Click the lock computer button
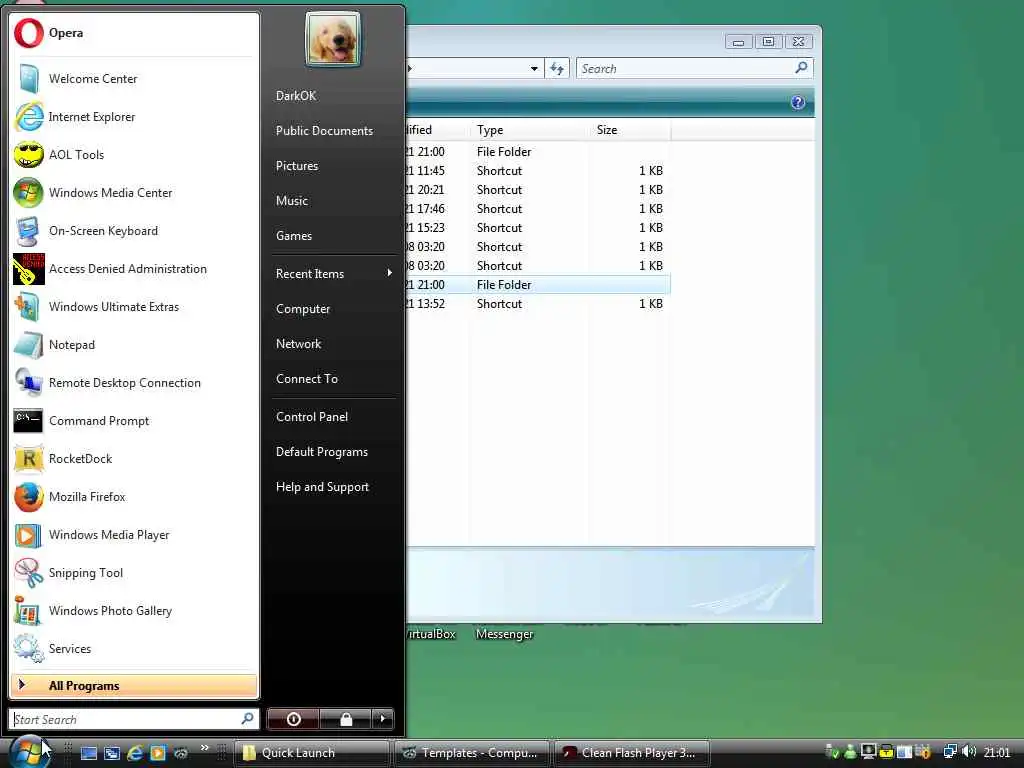Image resolution: width=1024 pixels, height=768 pixels. (x=345, y=719)
